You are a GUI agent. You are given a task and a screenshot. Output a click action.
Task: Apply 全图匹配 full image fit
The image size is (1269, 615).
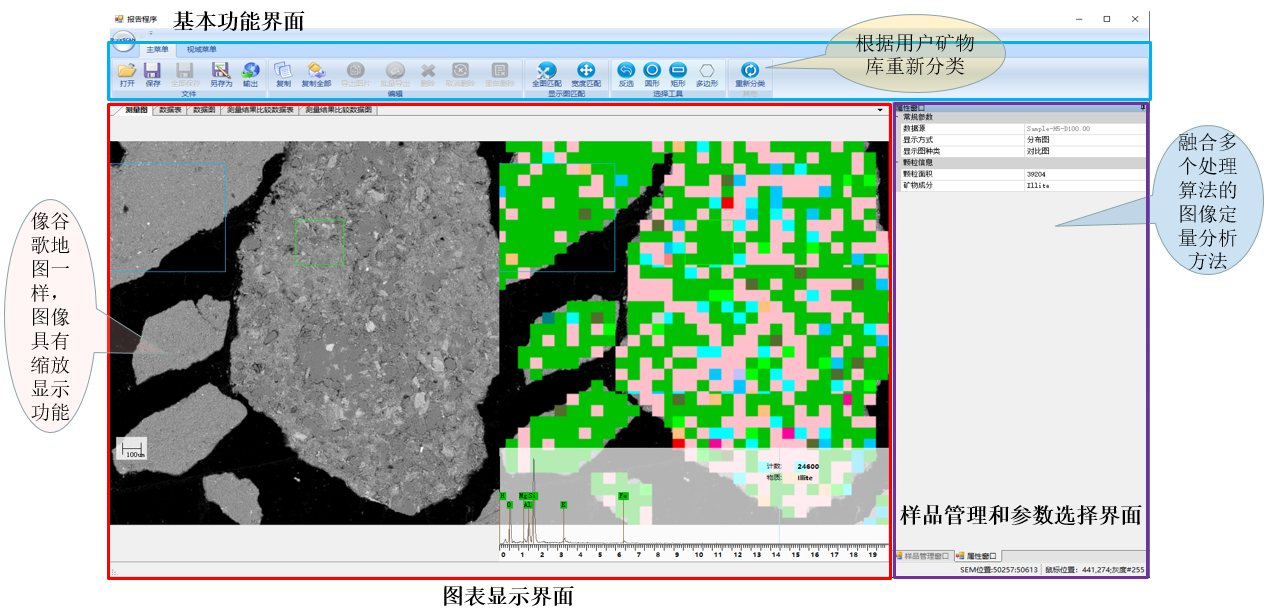[546, 71]
